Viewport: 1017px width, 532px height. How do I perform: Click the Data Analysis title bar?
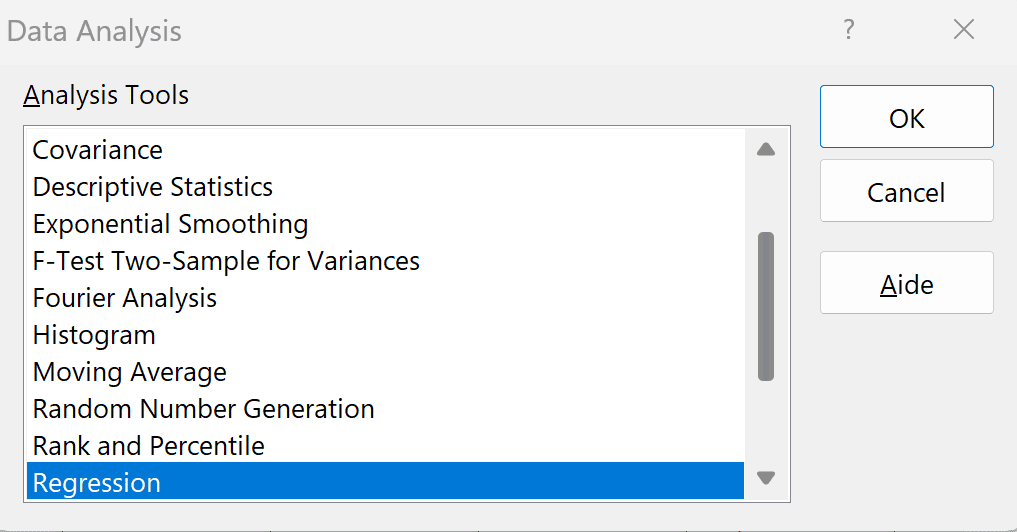pos(400,30)
